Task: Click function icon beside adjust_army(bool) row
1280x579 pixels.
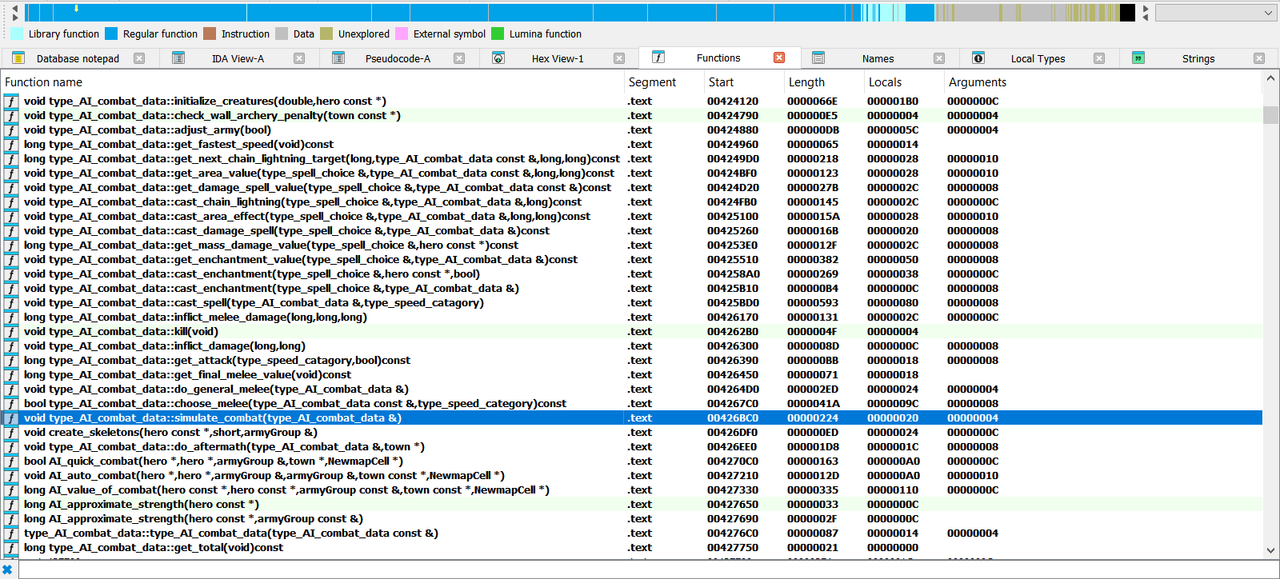Action: click(11, 130)
